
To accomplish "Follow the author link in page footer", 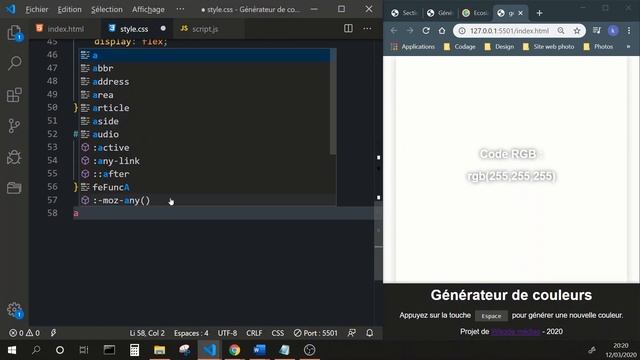I will click(x=515, y=331).
